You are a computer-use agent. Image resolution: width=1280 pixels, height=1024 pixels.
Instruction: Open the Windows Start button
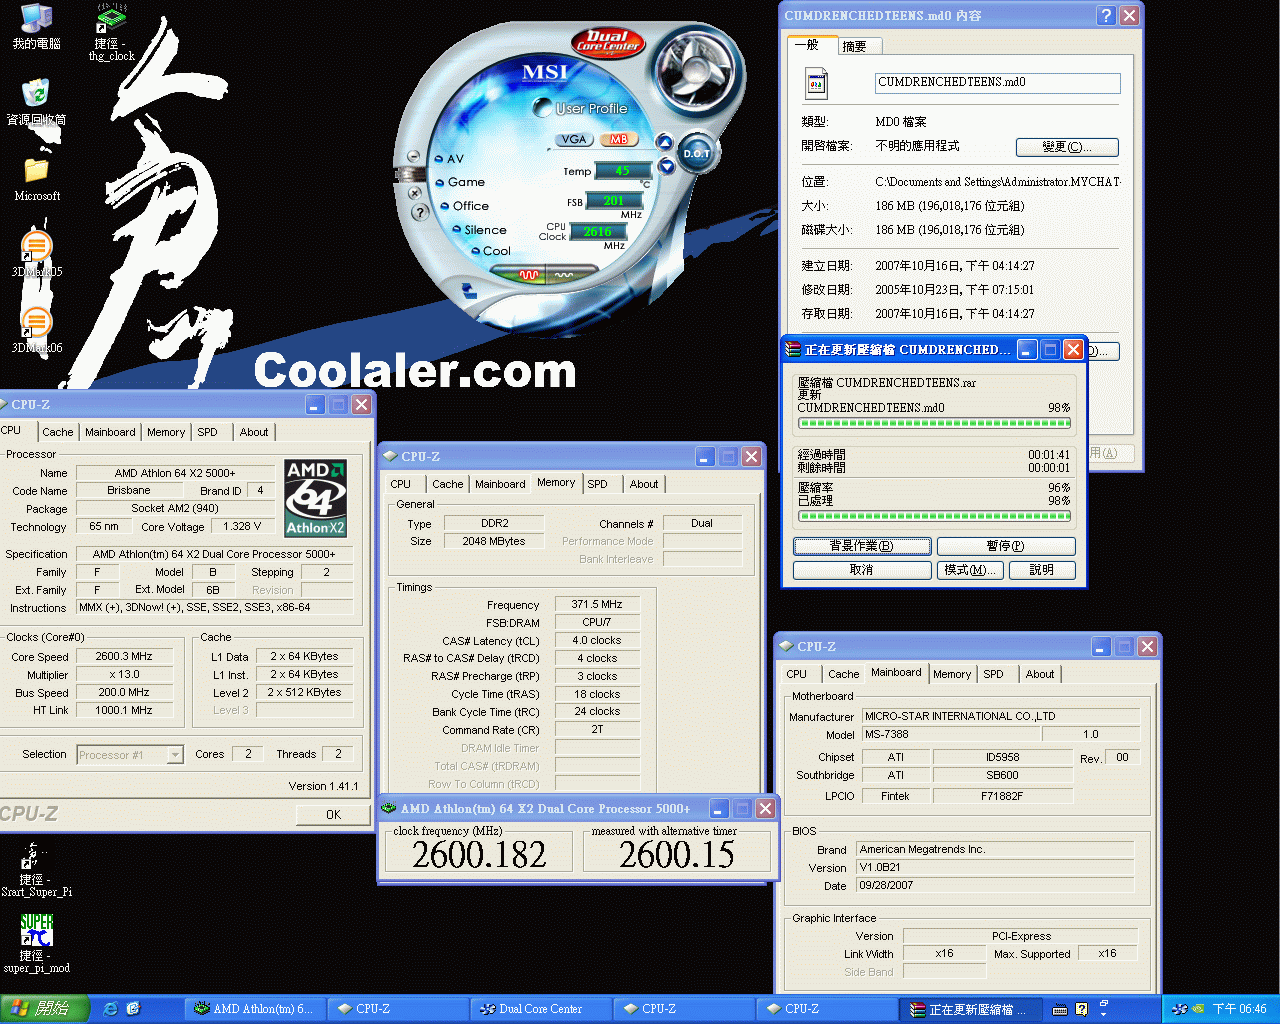[44, 1009]
